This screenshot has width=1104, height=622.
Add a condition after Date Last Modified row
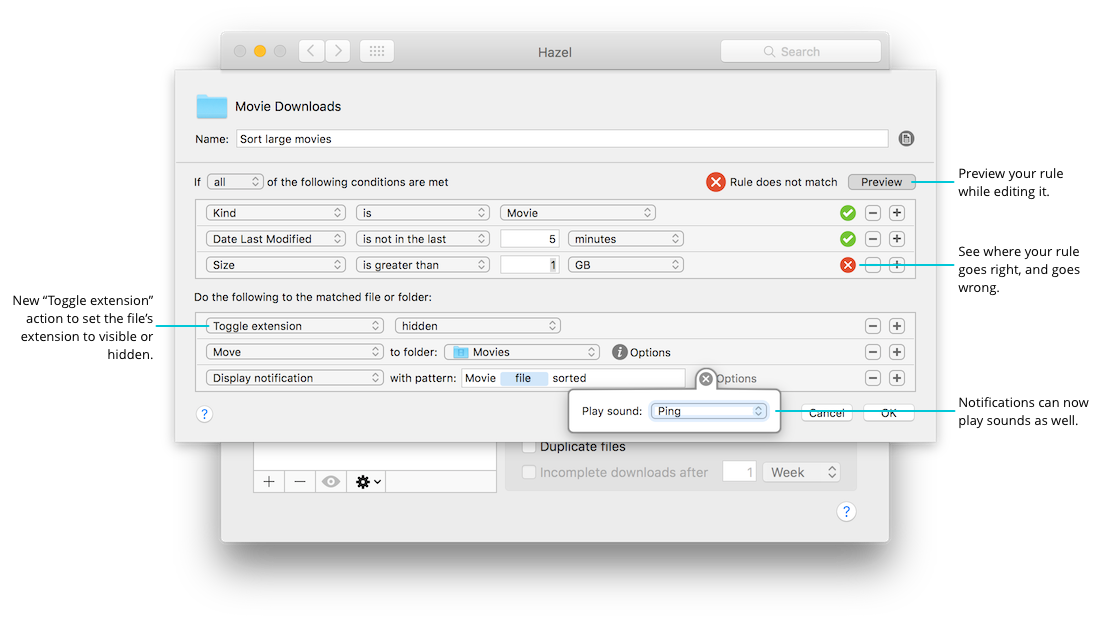click(x=897, y=239)
